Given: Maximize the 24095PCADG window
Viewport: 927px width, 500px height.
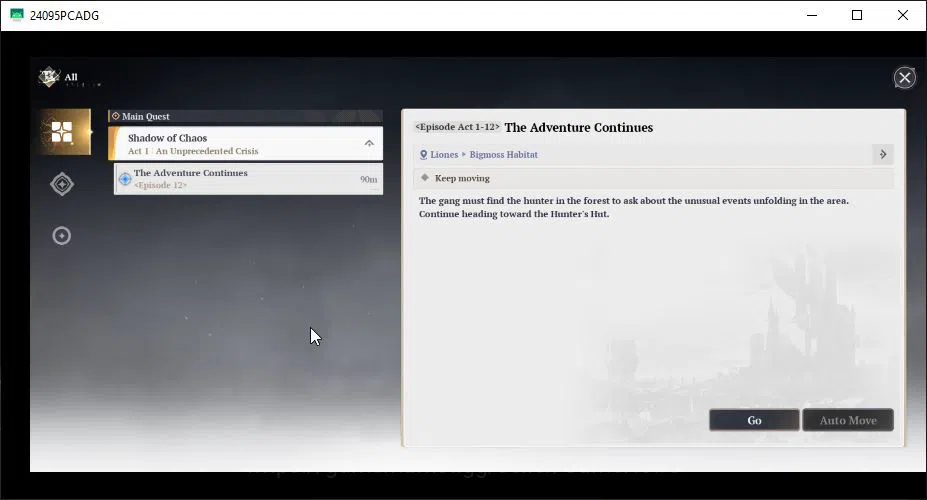Looking at the screenshot, I should pyautogui.click(x=857, y=15).
